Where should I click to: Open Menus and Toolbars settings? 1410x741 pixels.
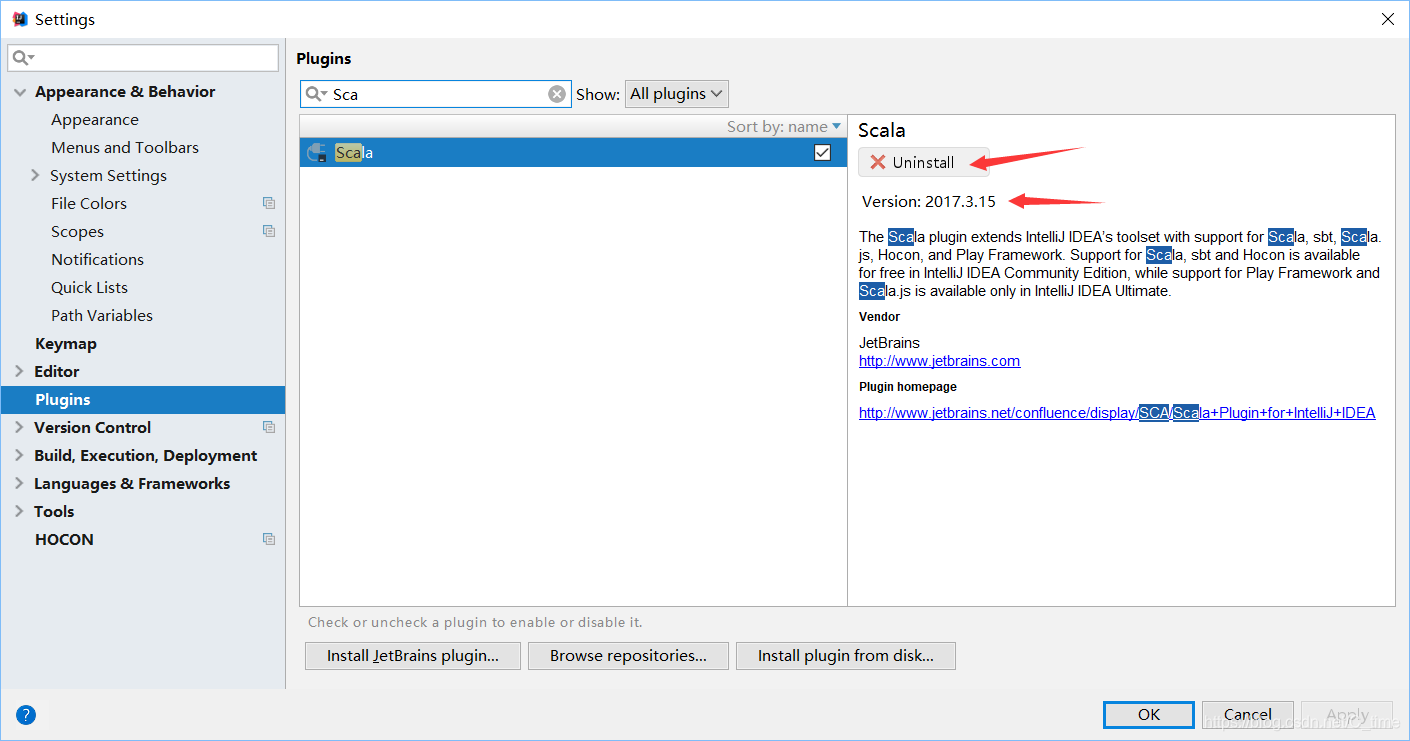[125, 147]
